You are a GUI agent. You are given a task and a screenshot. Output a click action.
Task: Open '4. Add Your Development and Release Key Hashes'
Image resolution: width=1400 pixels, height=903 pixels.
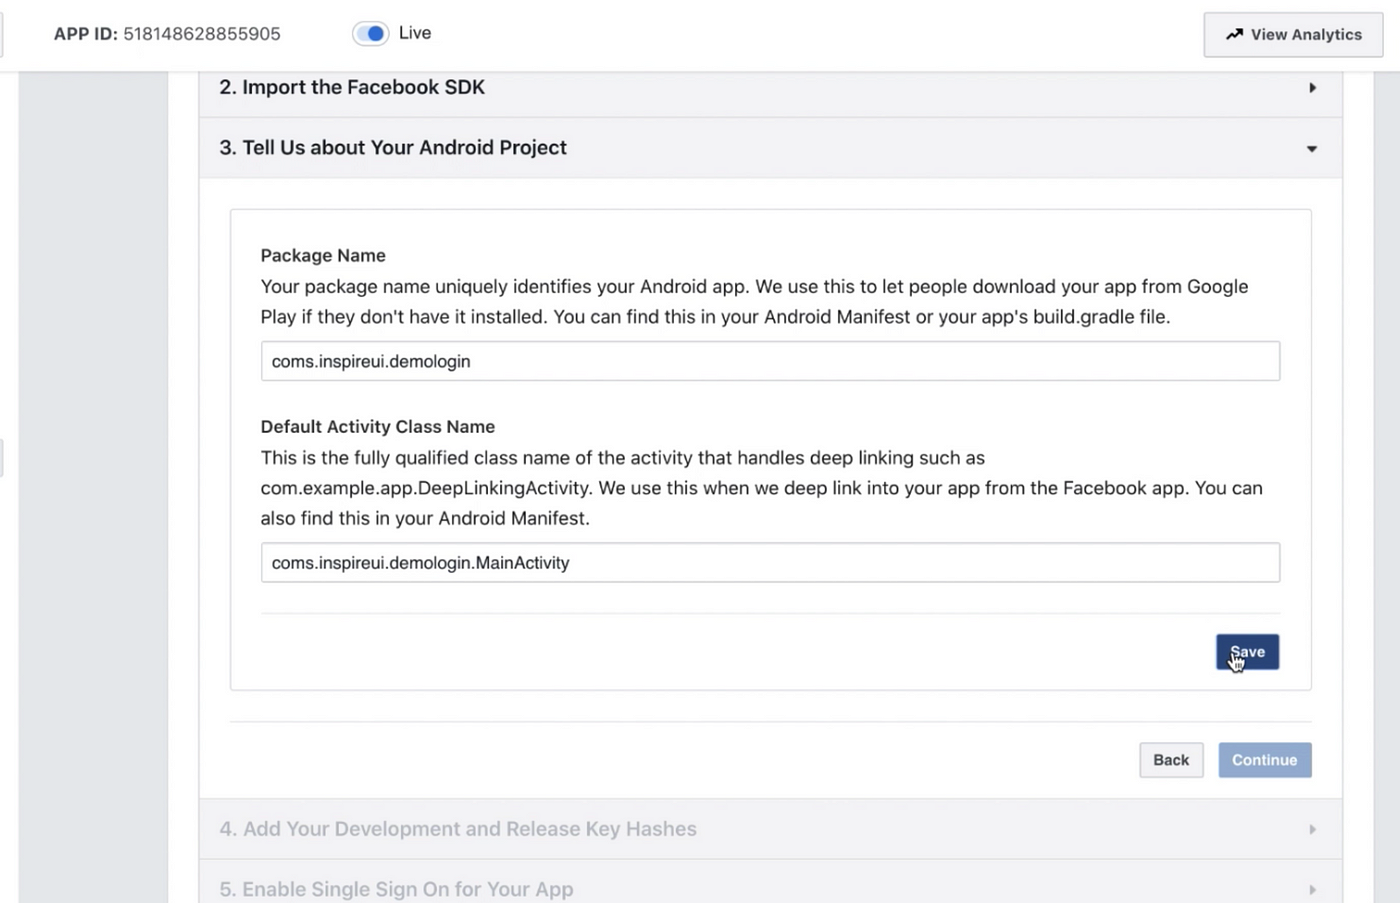[458, 829]
